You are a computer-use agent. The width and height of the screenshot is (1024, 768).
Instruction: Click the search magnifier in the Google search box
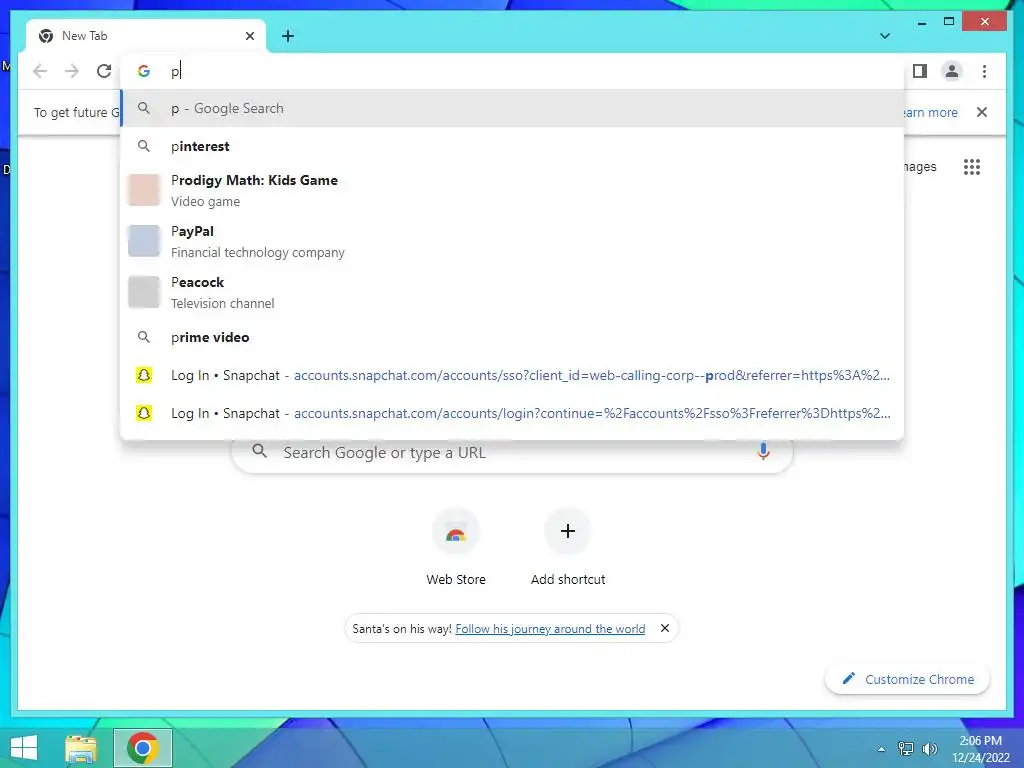260,451
